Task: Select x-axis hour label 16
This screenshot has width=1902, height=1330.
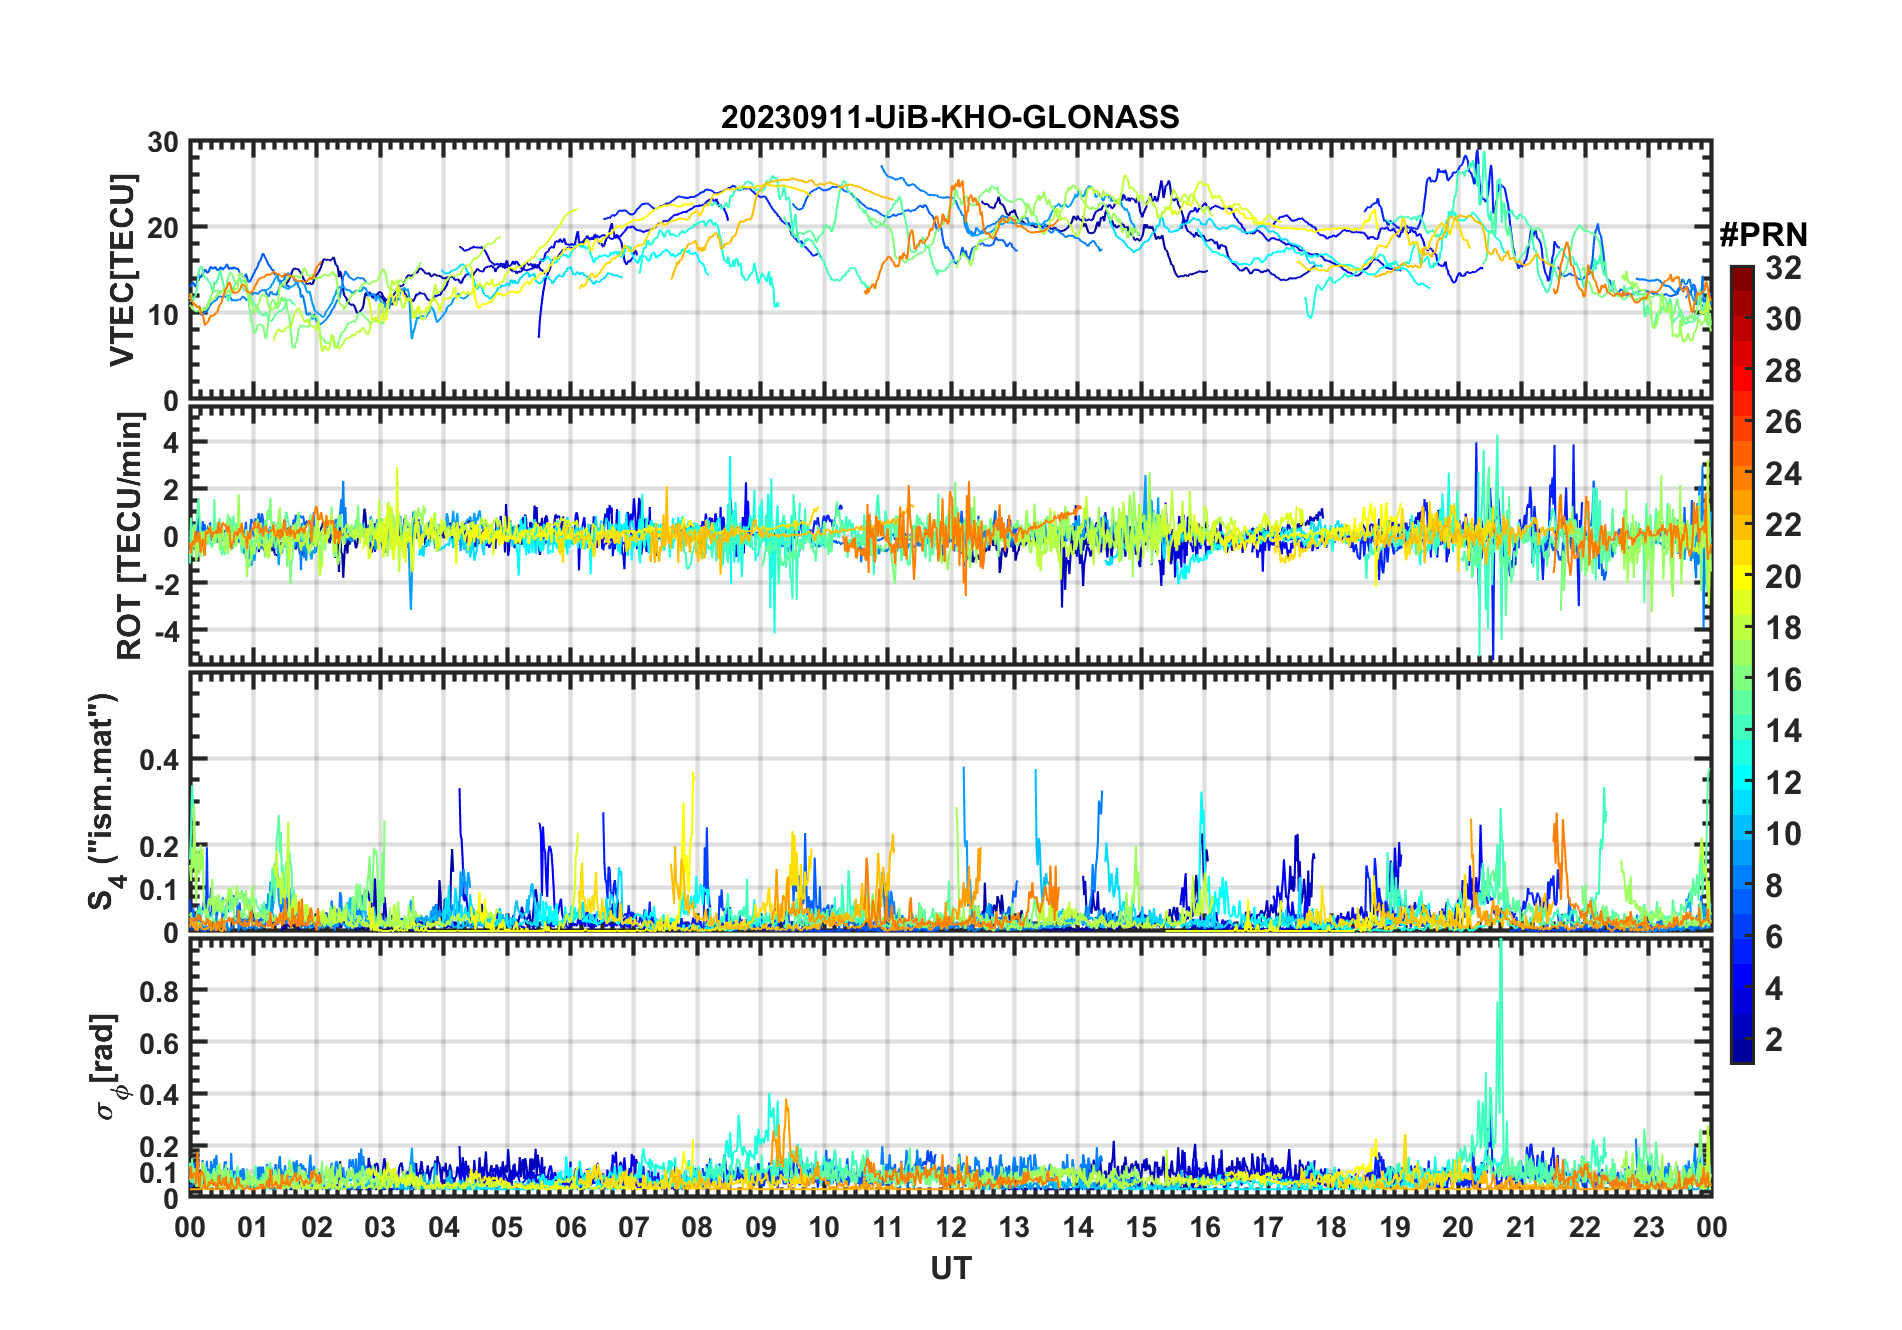Action: click(1205, 1228)
